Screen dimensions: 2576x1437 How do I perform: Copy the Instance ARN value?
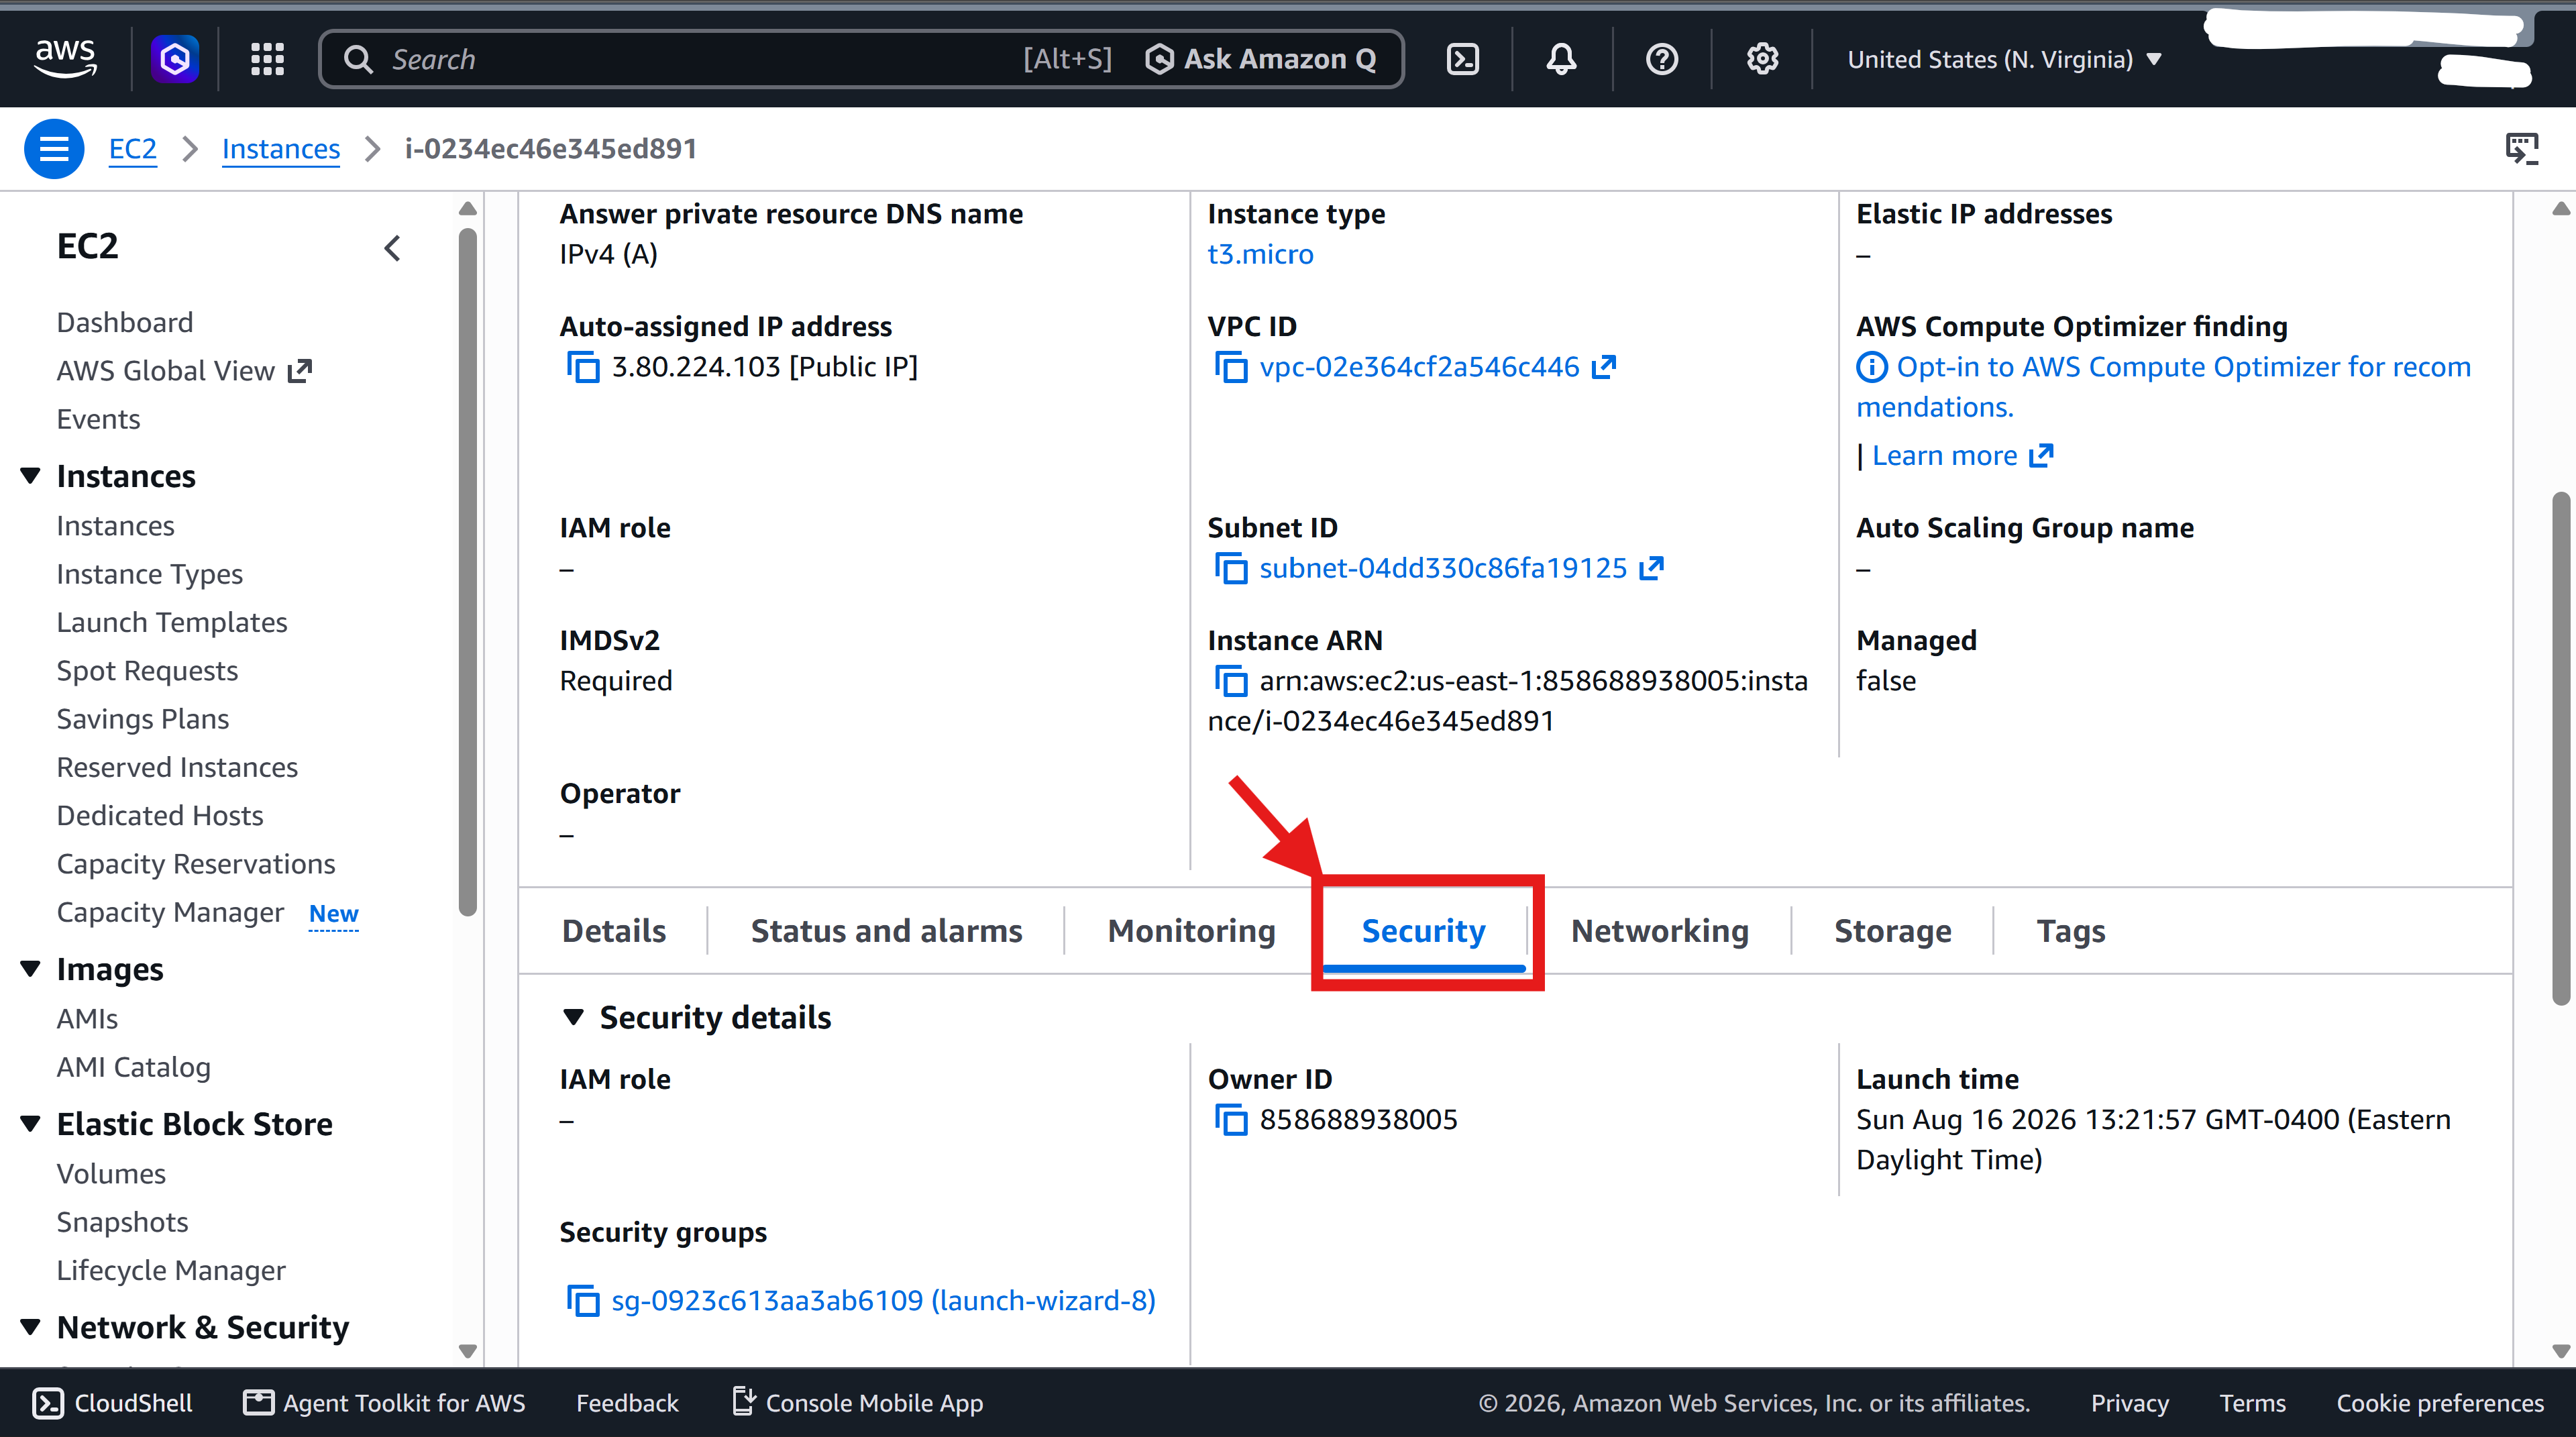(1231, 681)
